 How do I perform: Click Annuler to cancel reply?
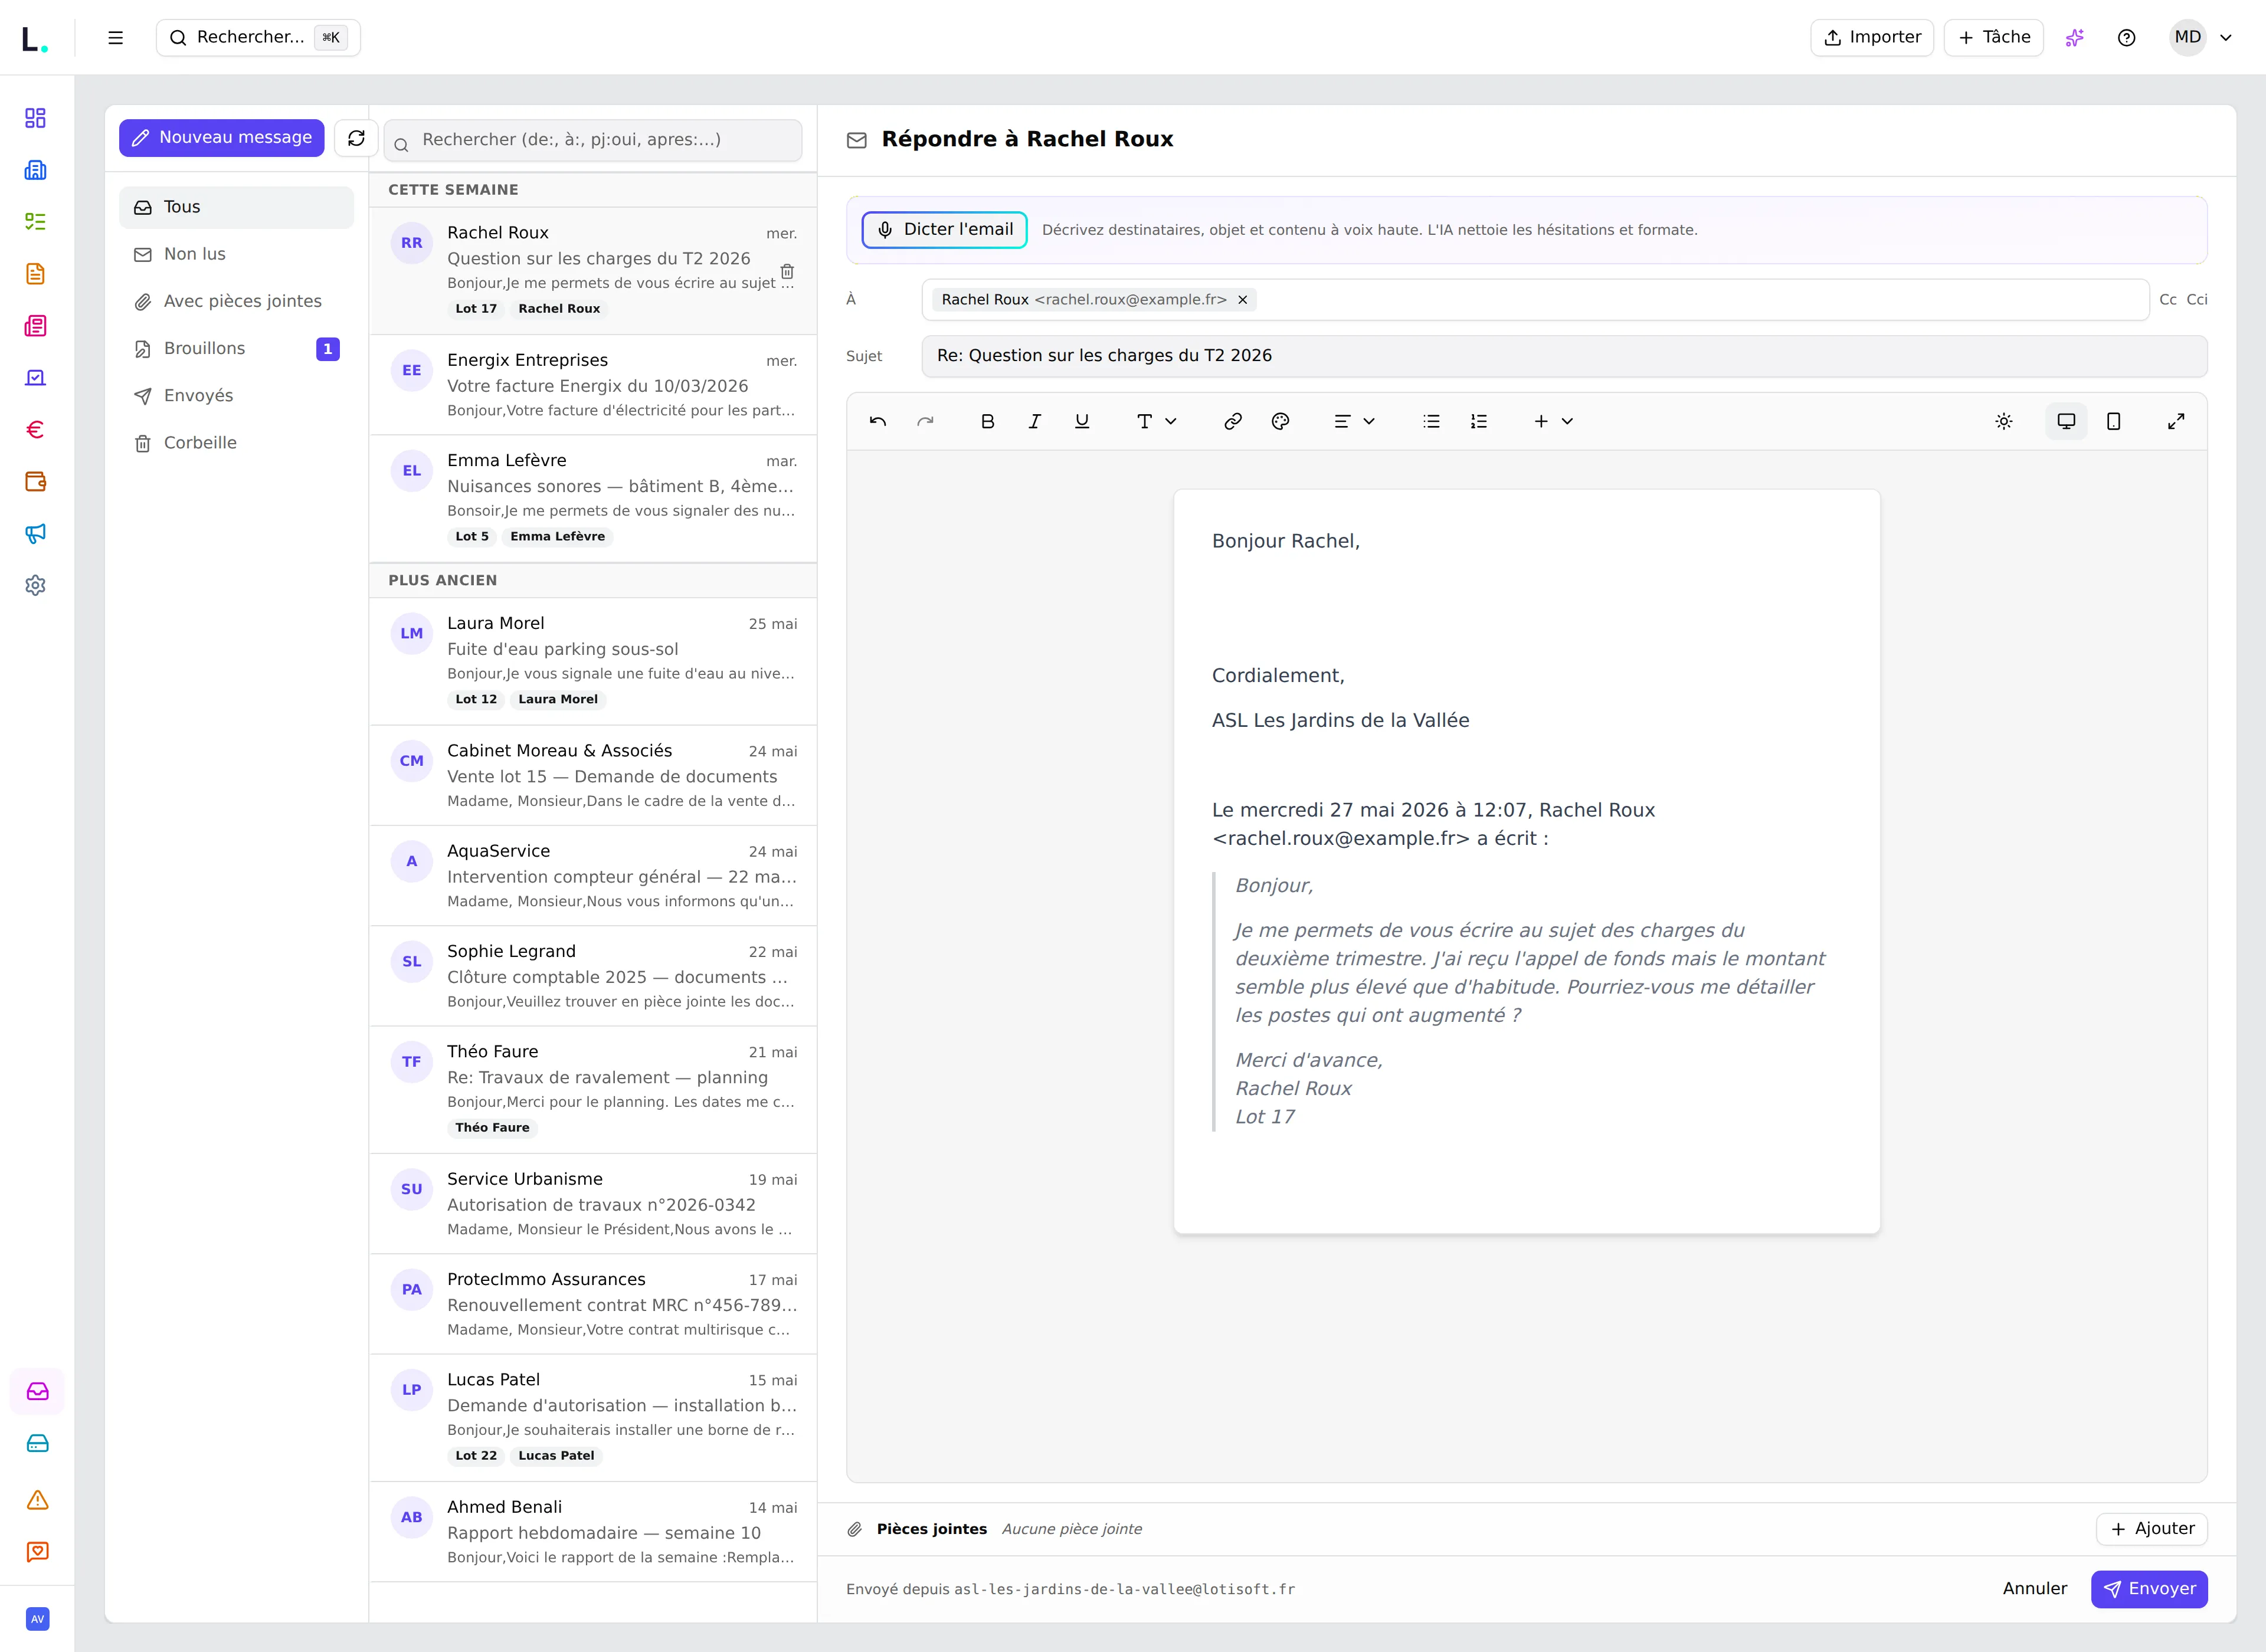tap(2034, 1589)
